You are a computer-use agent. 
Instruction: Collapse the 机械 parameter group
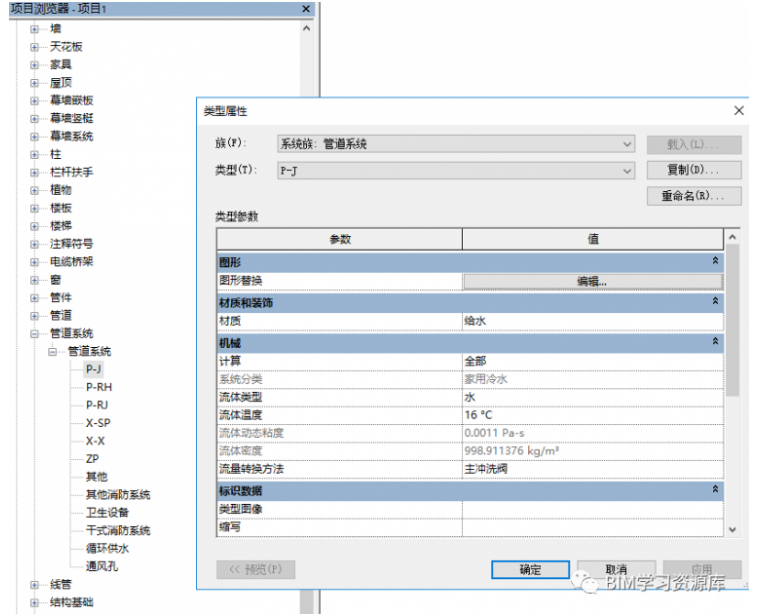coord(715,342)
